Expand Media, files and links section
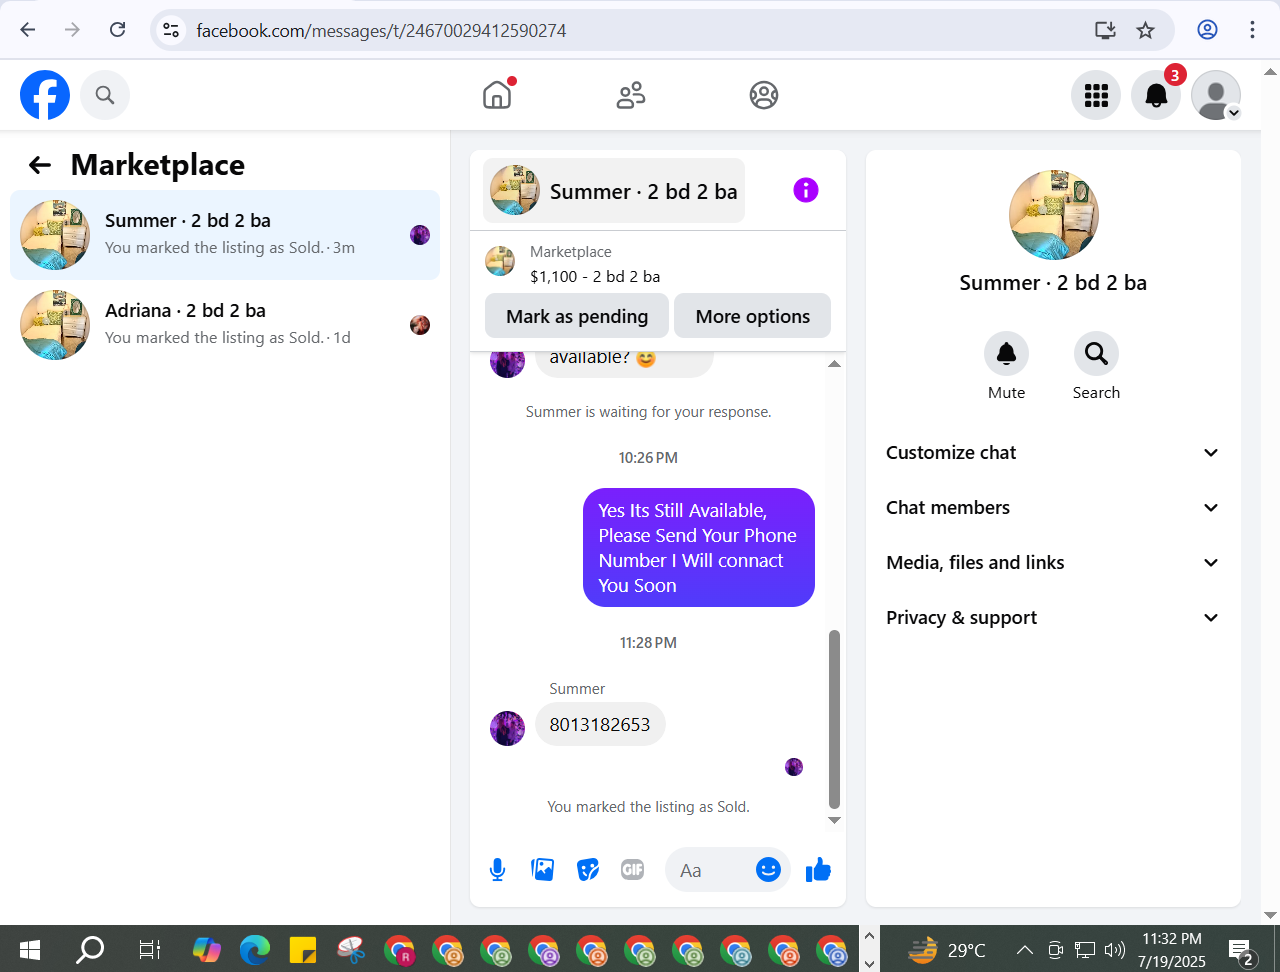This screenshot has width=1280, height=972. tap(1053, 563)
